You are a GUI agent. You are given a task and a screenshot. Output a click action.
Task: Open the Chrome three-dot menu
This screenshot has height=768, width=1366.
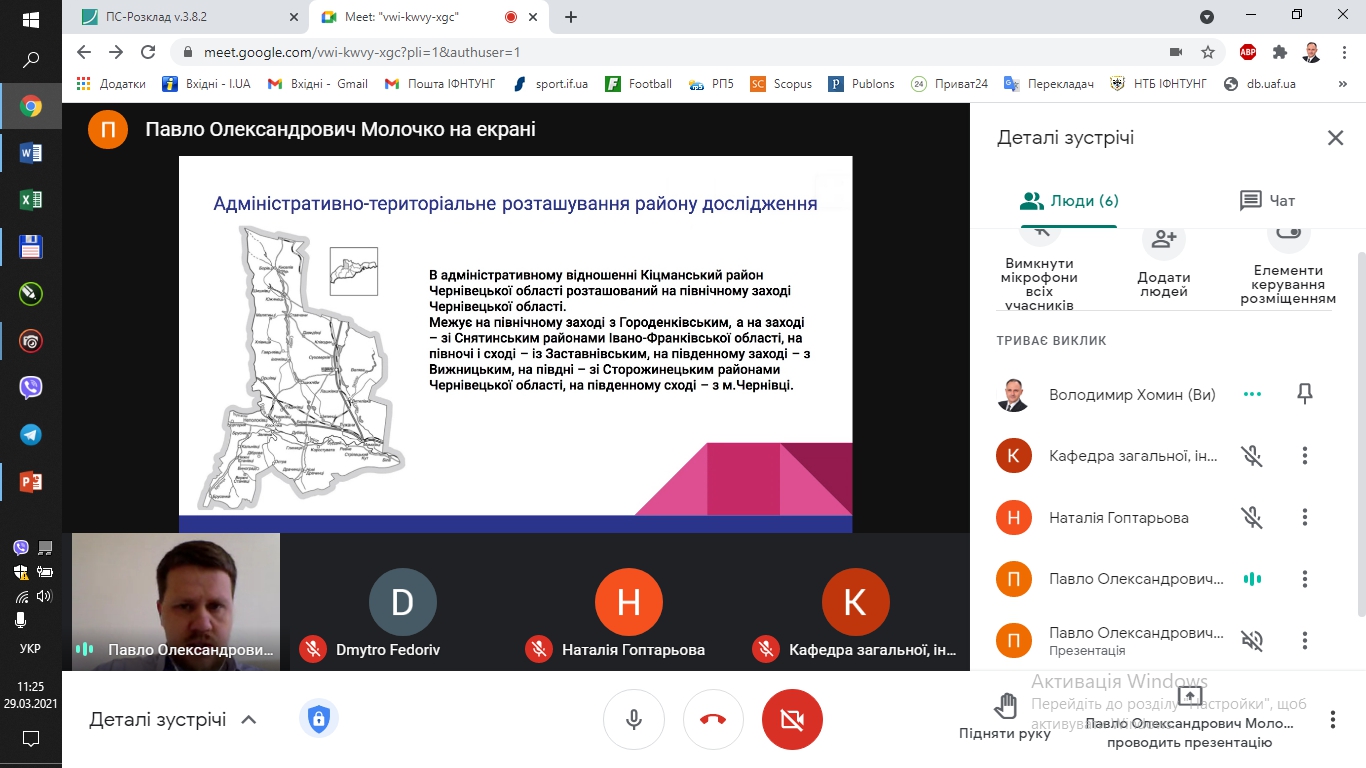click(x=1344, y=52)
